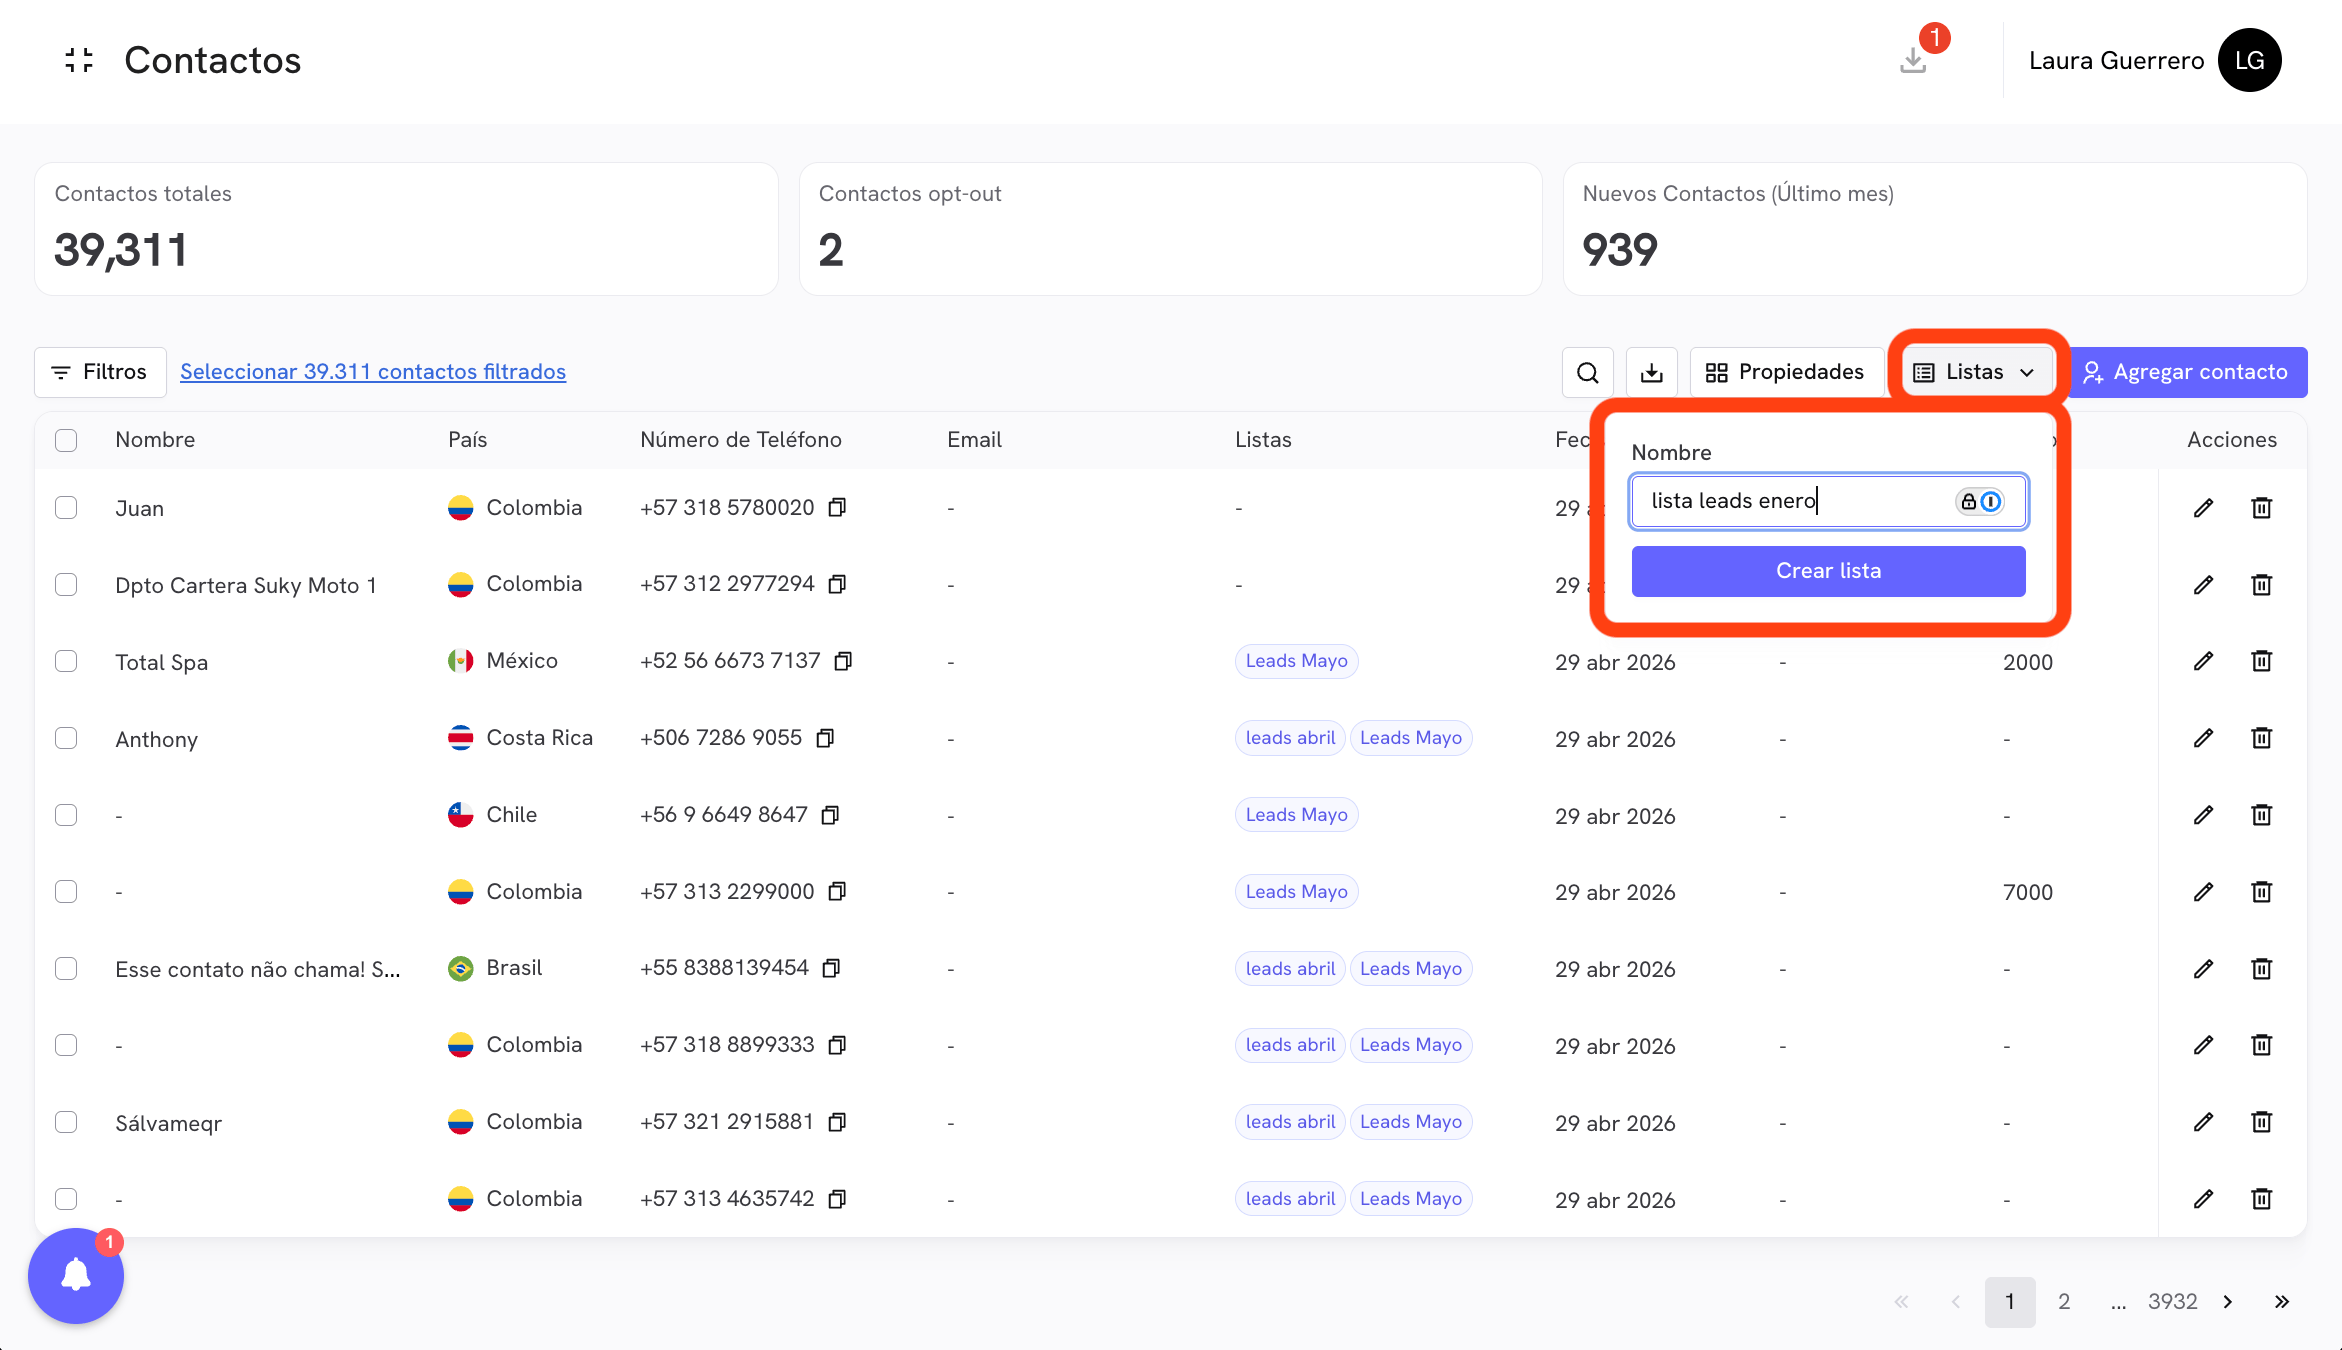Click Agregar contacto button

point(2186,372)
